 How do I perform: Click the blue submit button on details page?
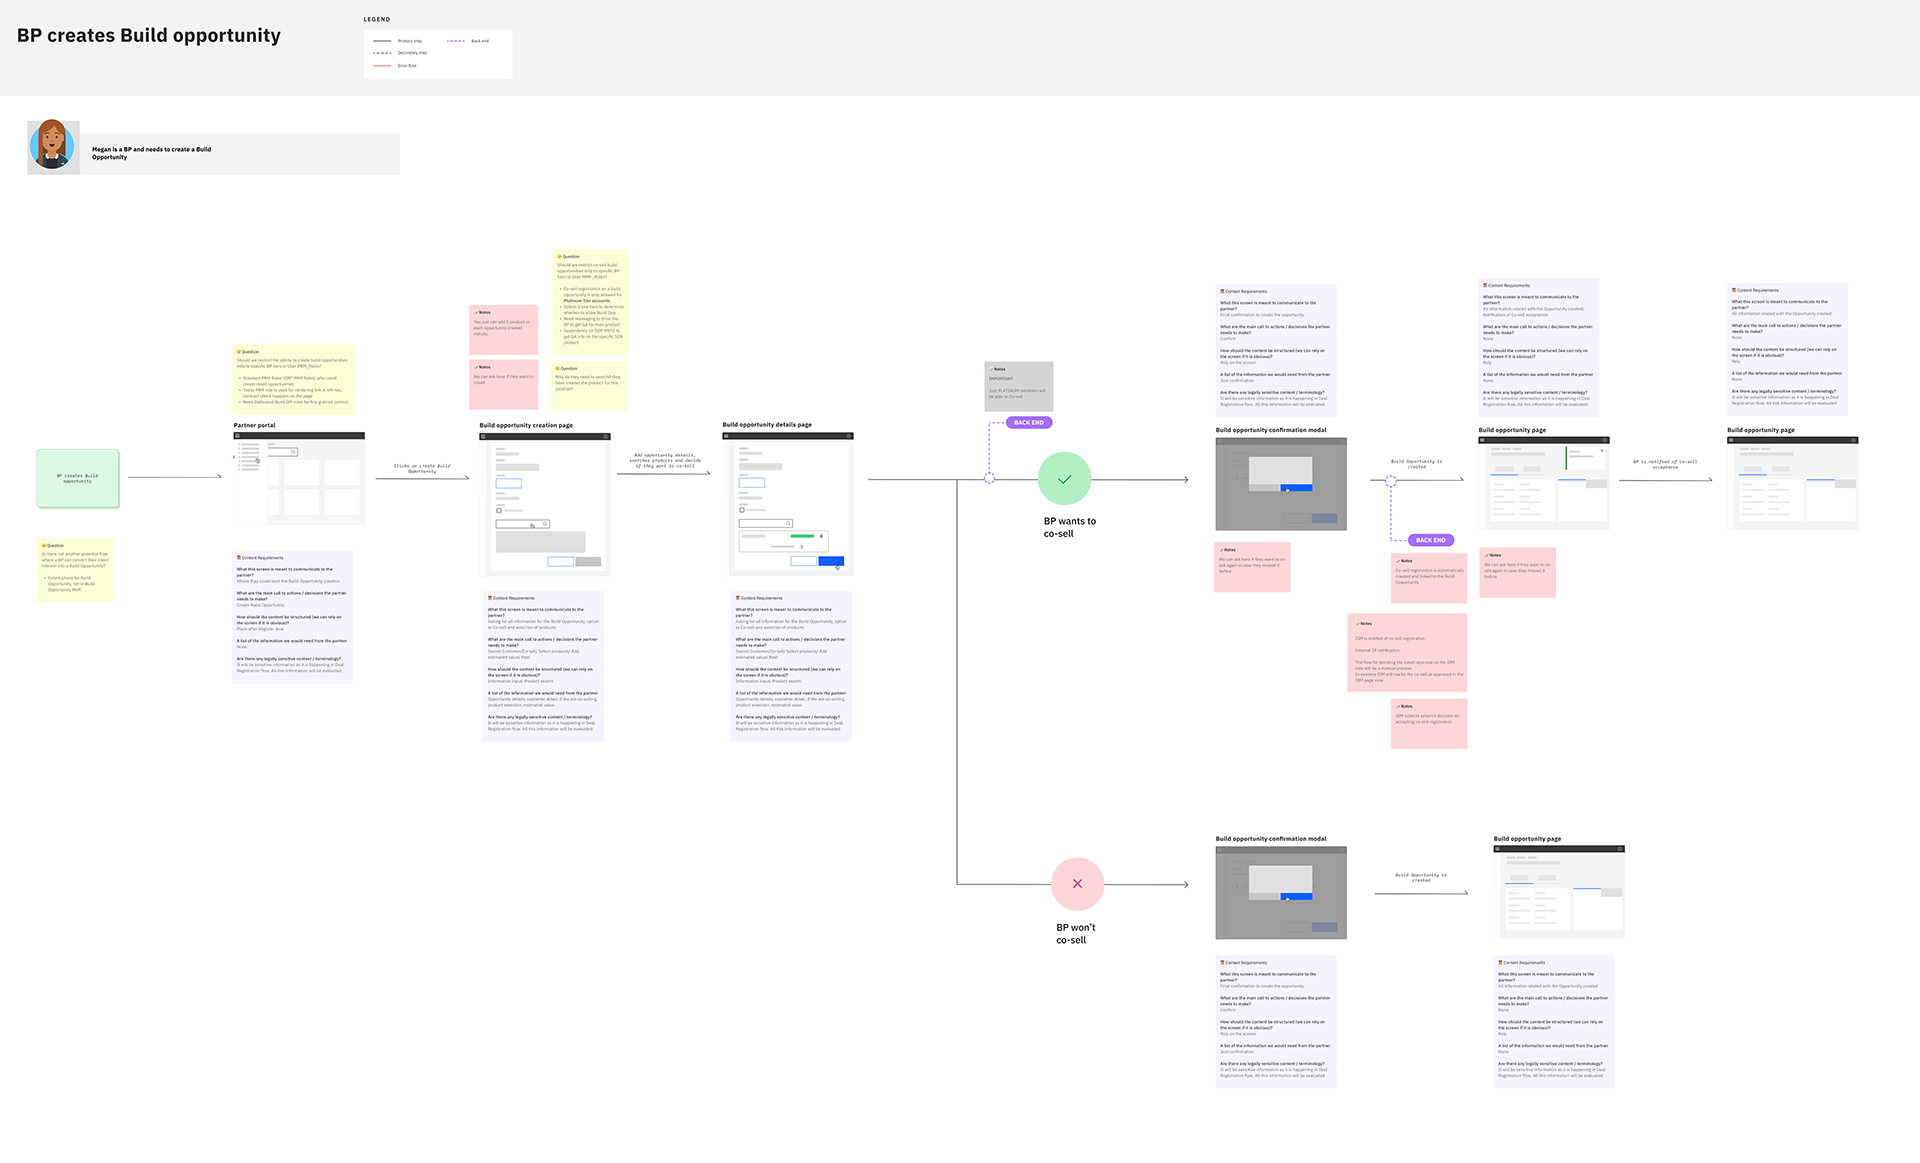tap(832, 560)
